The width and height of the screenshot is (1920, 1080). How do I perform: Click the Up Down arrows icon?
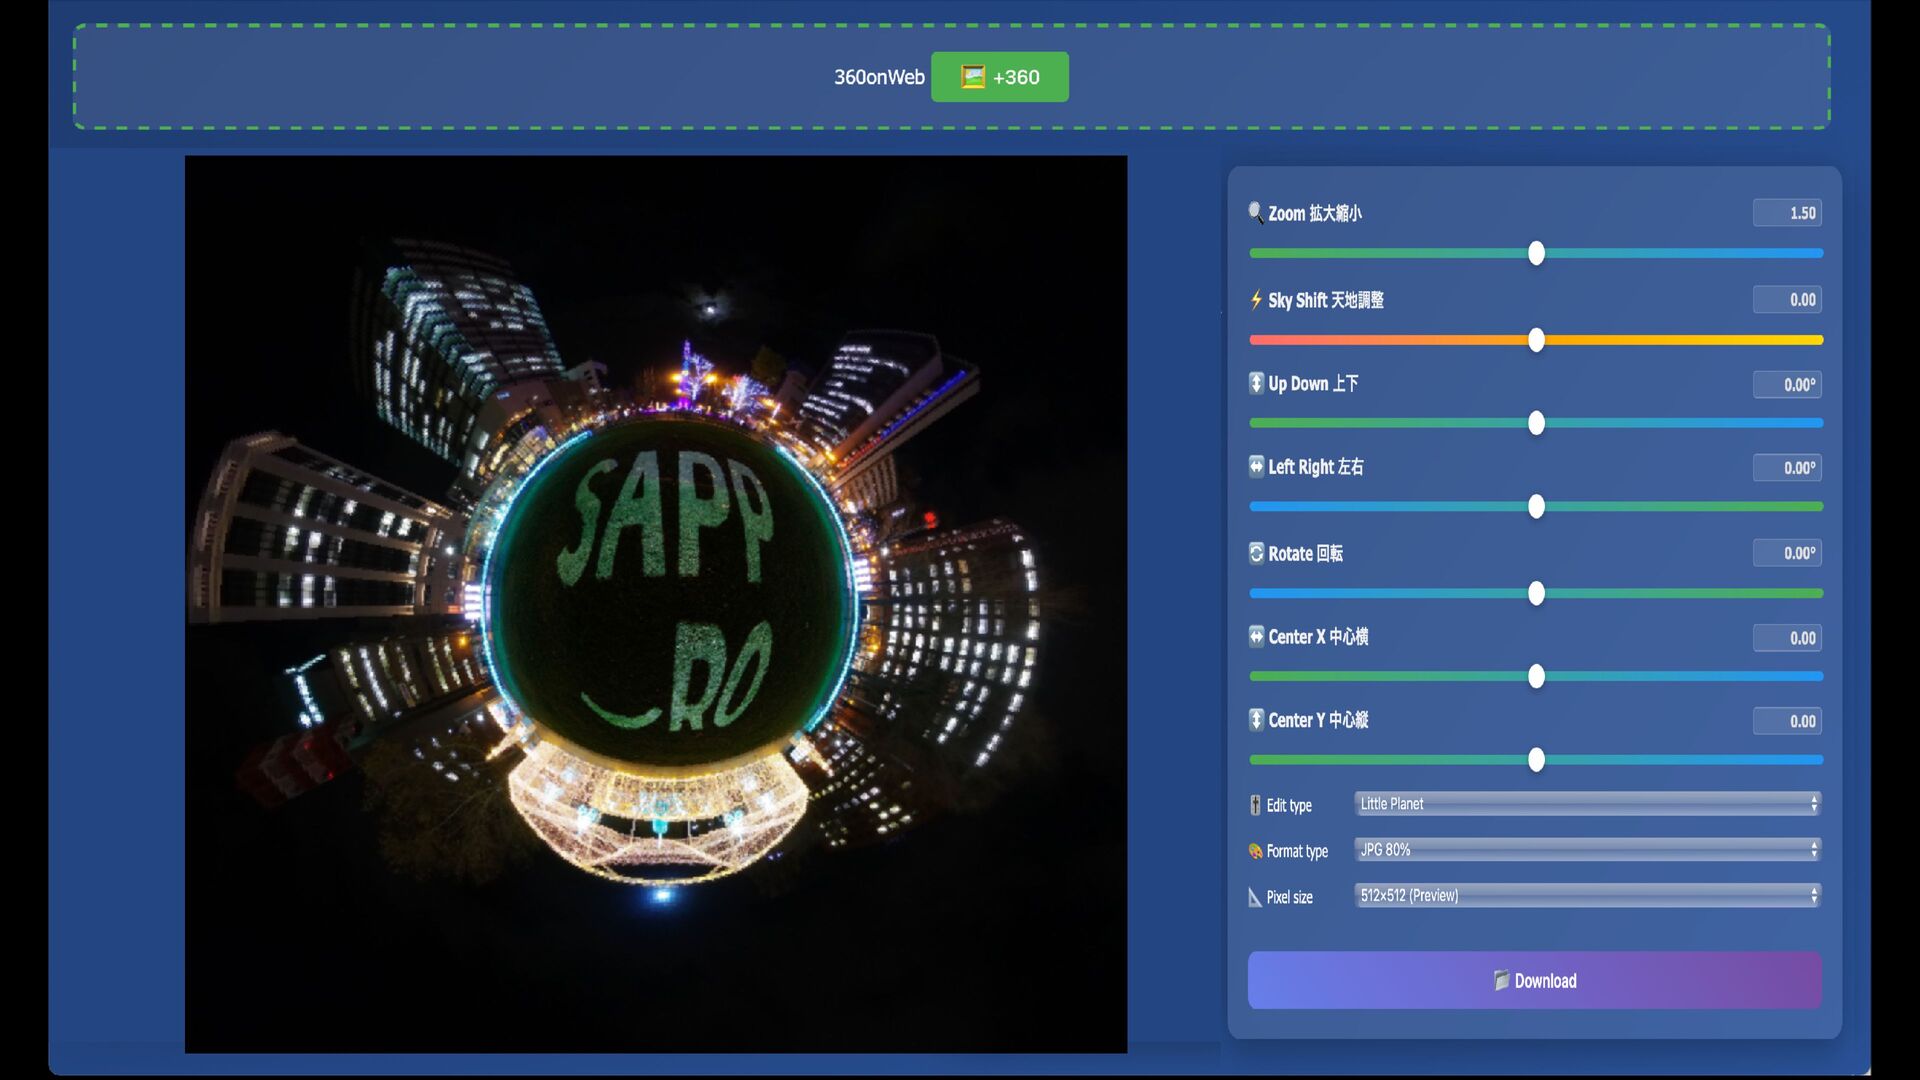[x=1256, y=383]
